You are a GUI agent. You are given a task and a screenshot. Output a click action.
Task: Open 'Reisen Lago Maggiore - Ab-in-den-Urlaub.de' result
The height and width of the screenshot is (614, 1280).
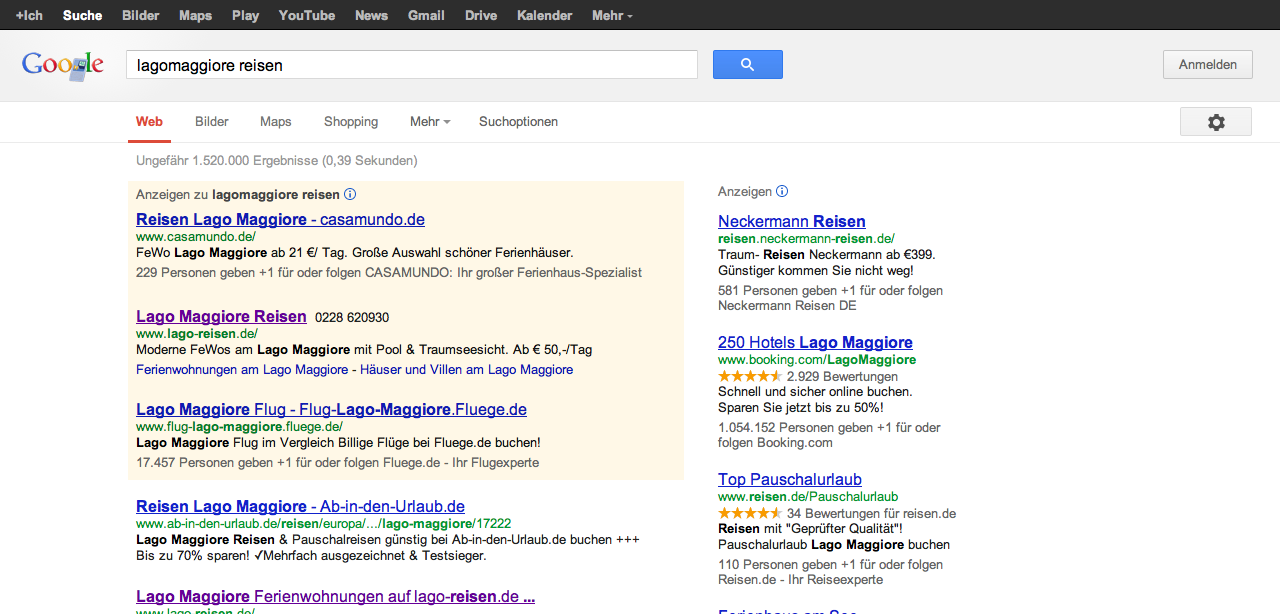click(x=300, y=507)
